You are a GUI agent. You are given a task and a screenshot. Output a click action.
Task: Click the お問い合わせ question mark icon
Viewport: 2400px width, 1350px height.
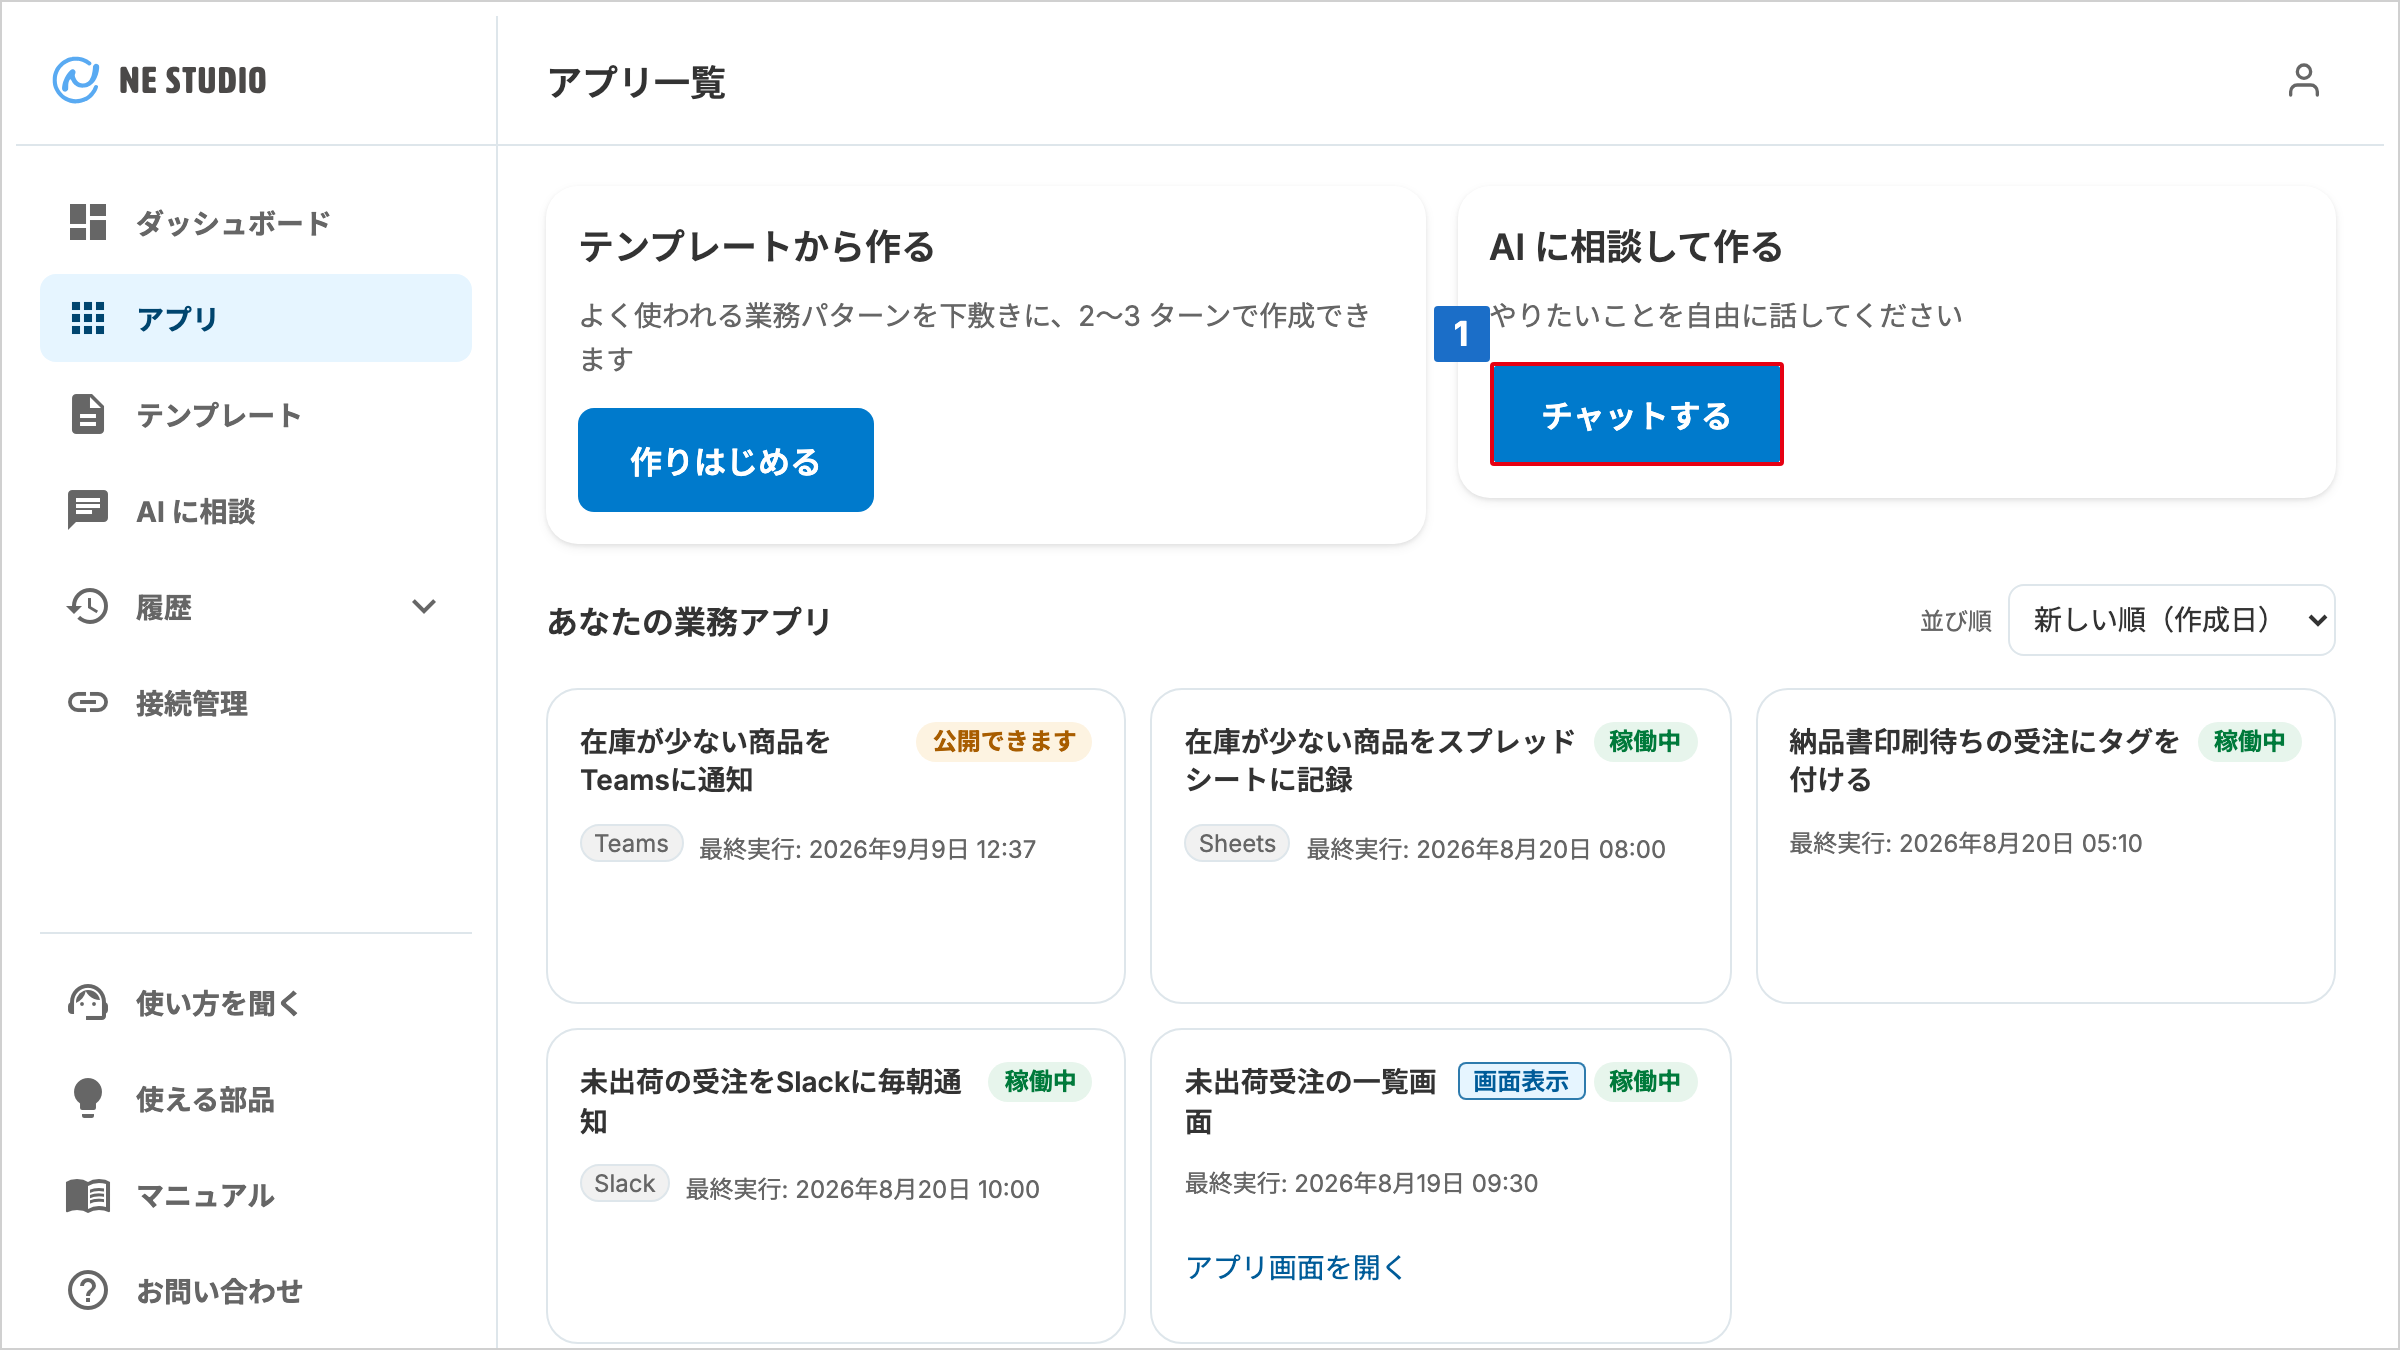[88, 1290]
